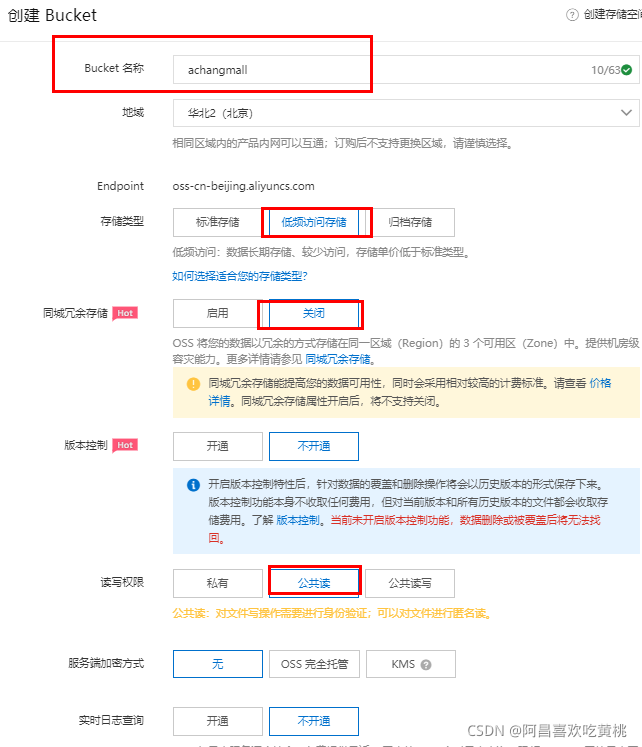Viewport: 642px width, 747px height.
Task: Click the Endpoint label
Action: (120, 186)
